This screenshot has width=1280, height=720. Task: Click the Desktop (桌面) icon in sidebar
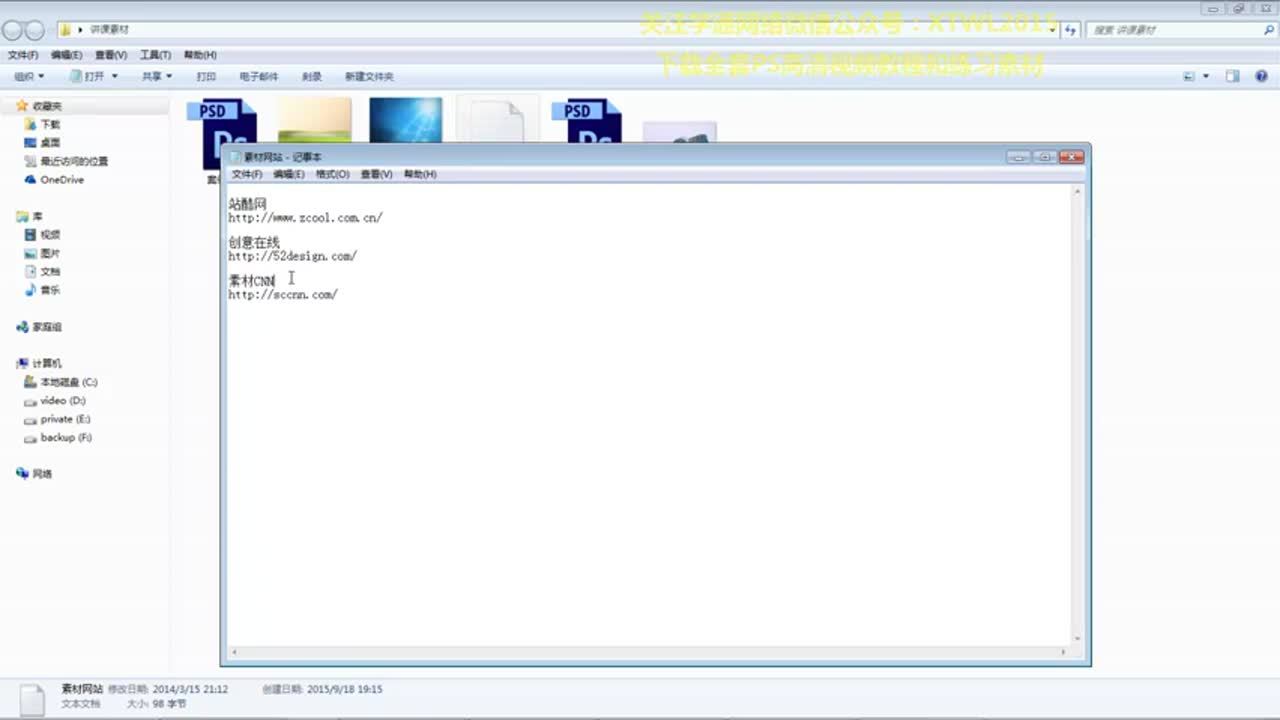pyautogui.click(x=30, y=143)
